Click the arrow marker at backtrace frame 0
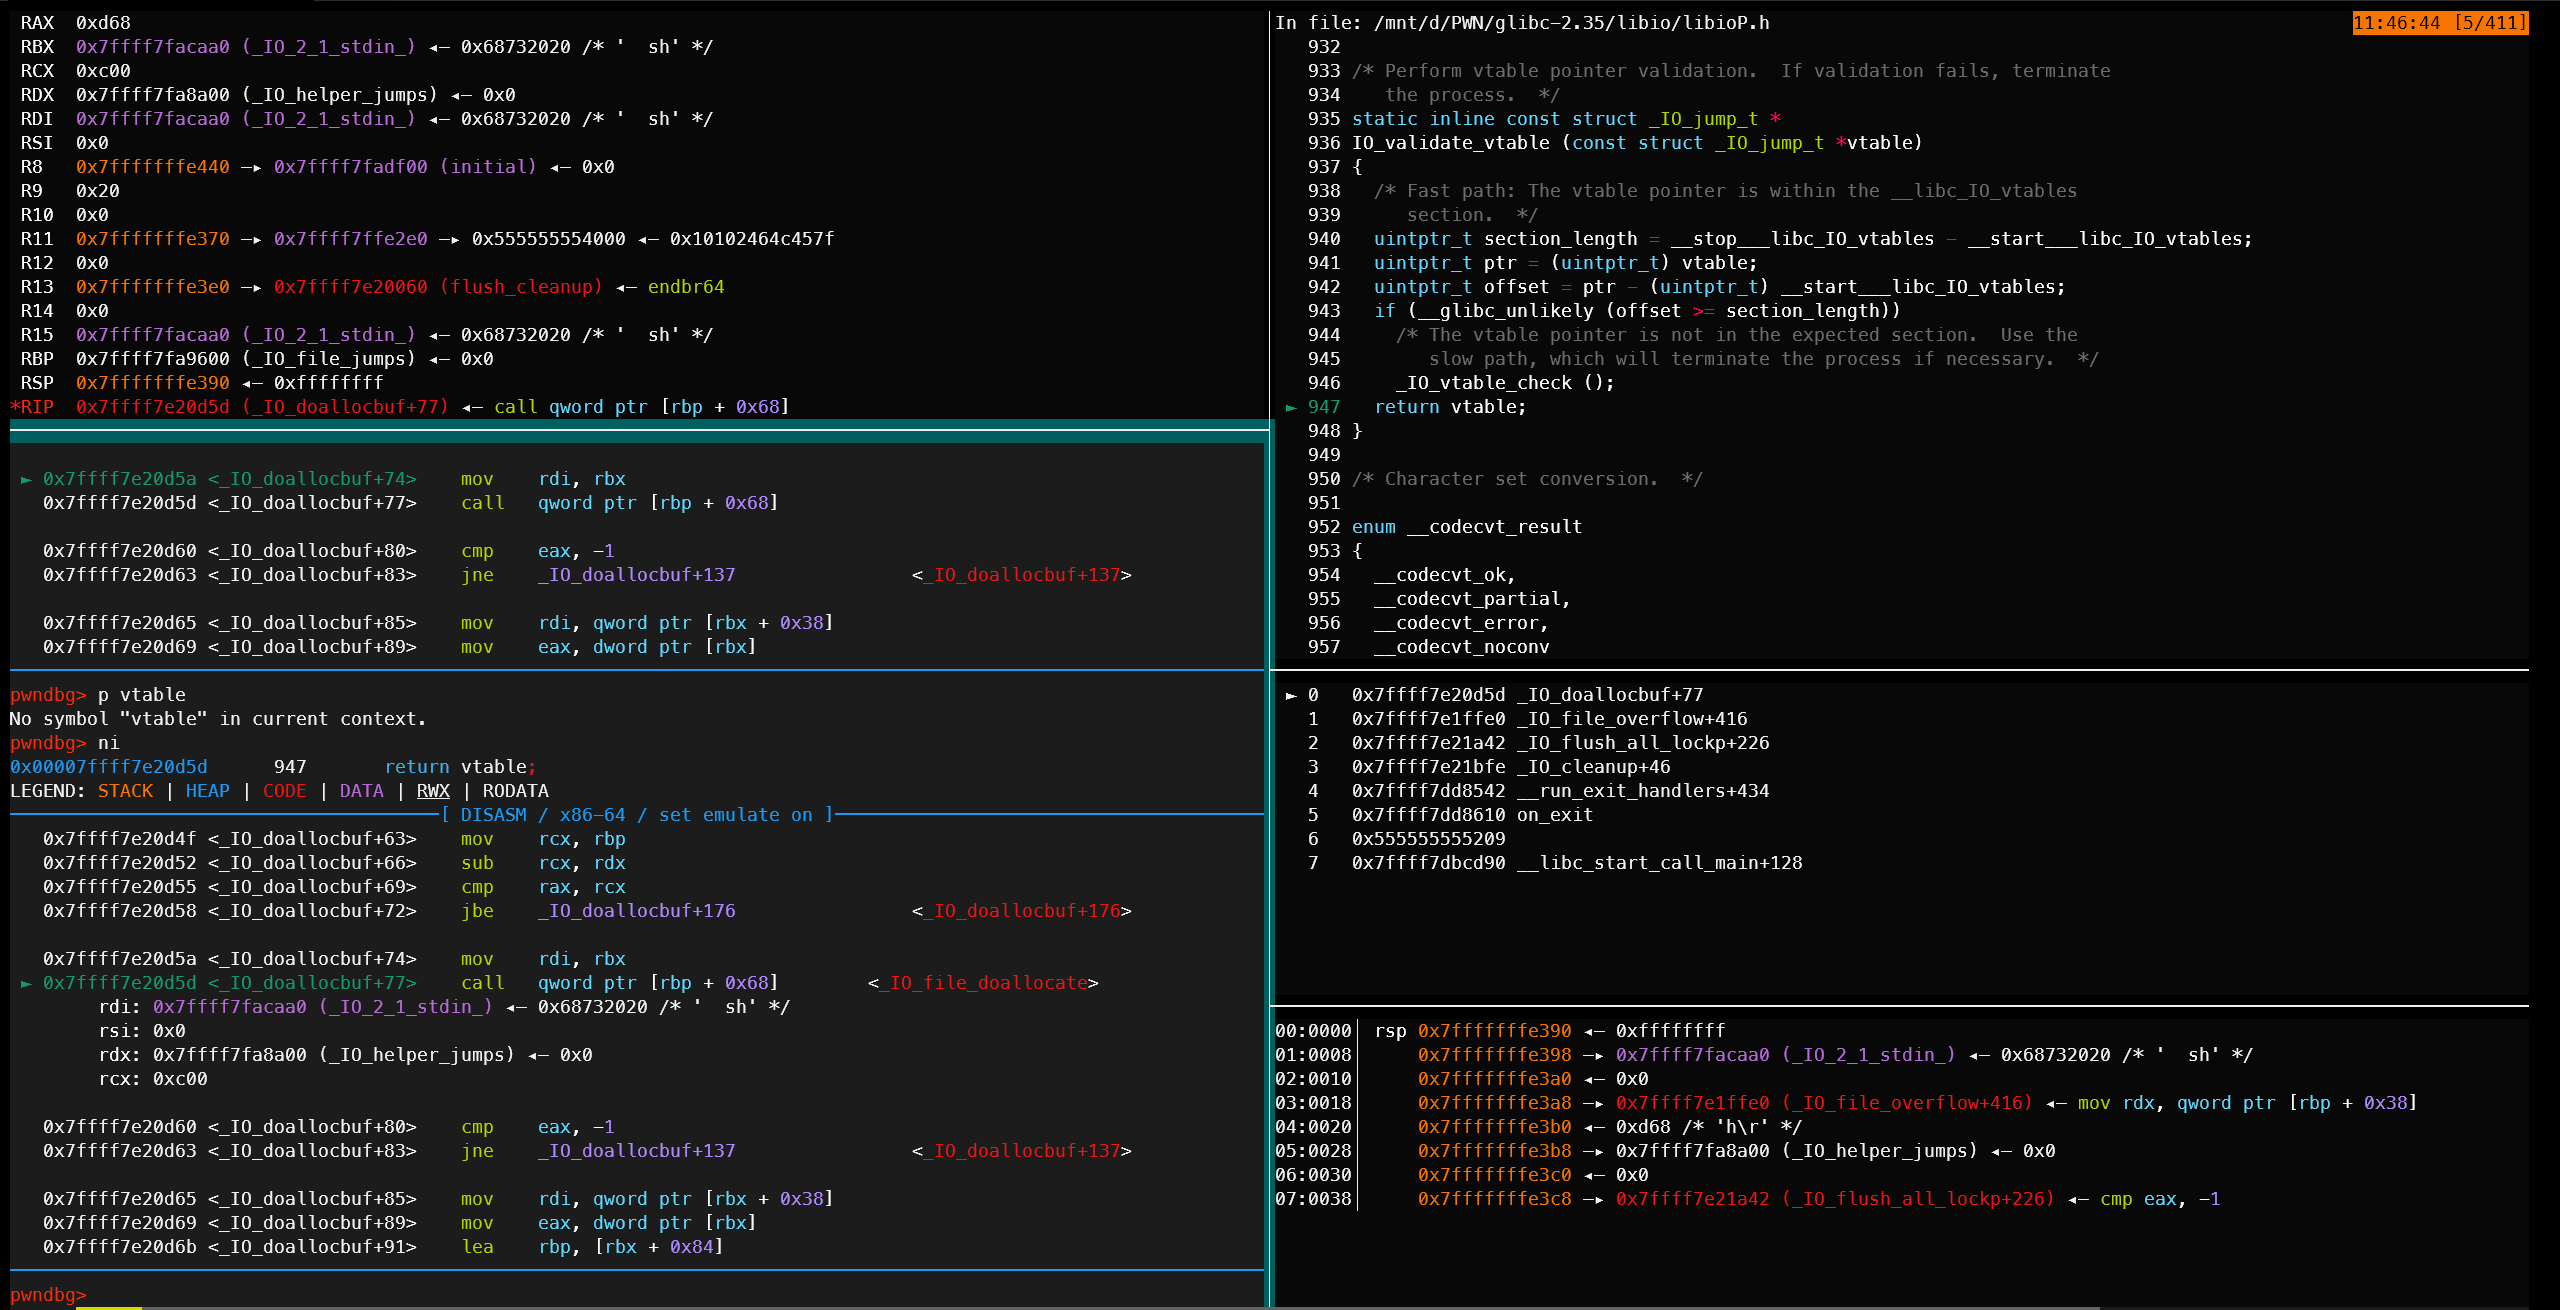The image size is (2560, 1310). click(1291, 695)
